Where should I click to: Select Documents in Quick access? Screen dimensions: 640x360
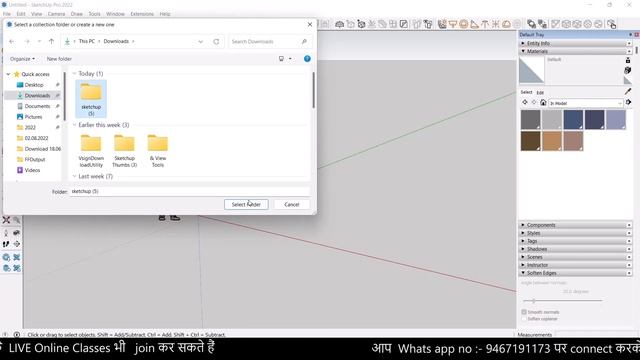(37, 106)
